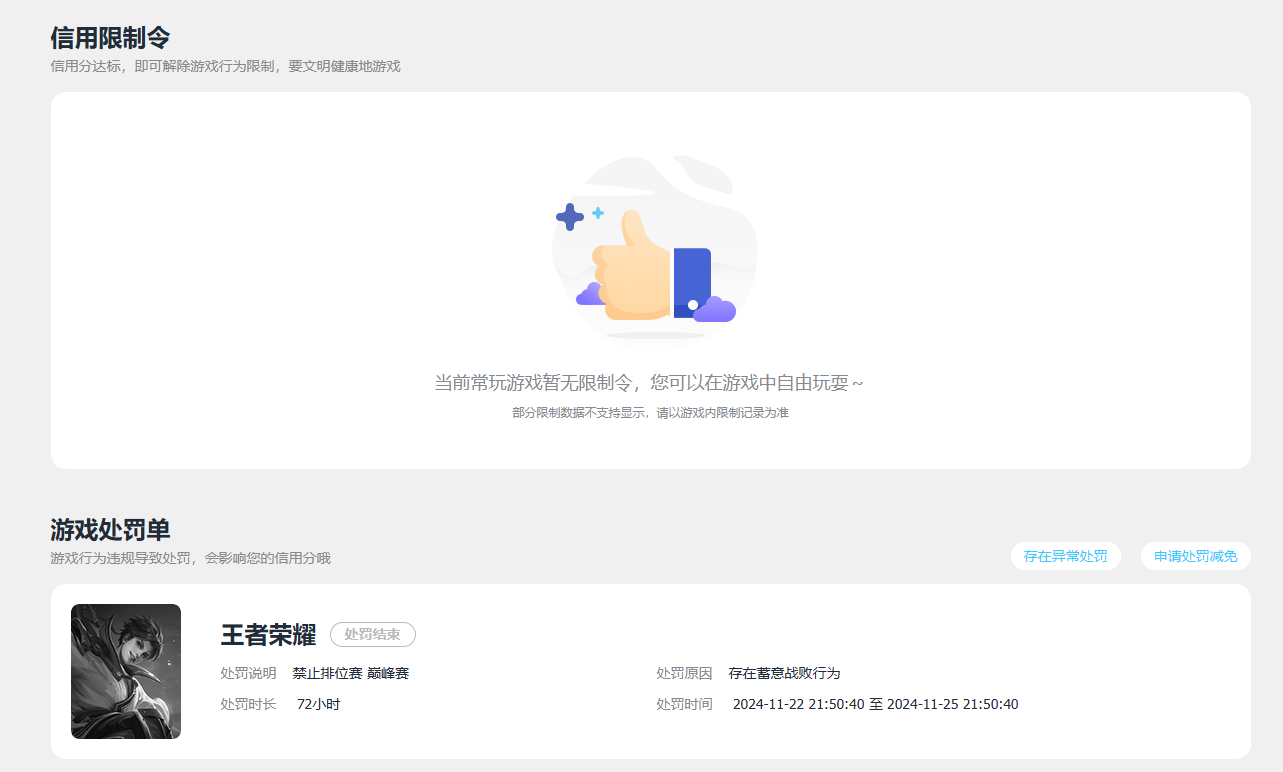Select the 王者荣耀 game title
Image resolution: width=1283 pixels, height=772 pixels.
(268, 634)
